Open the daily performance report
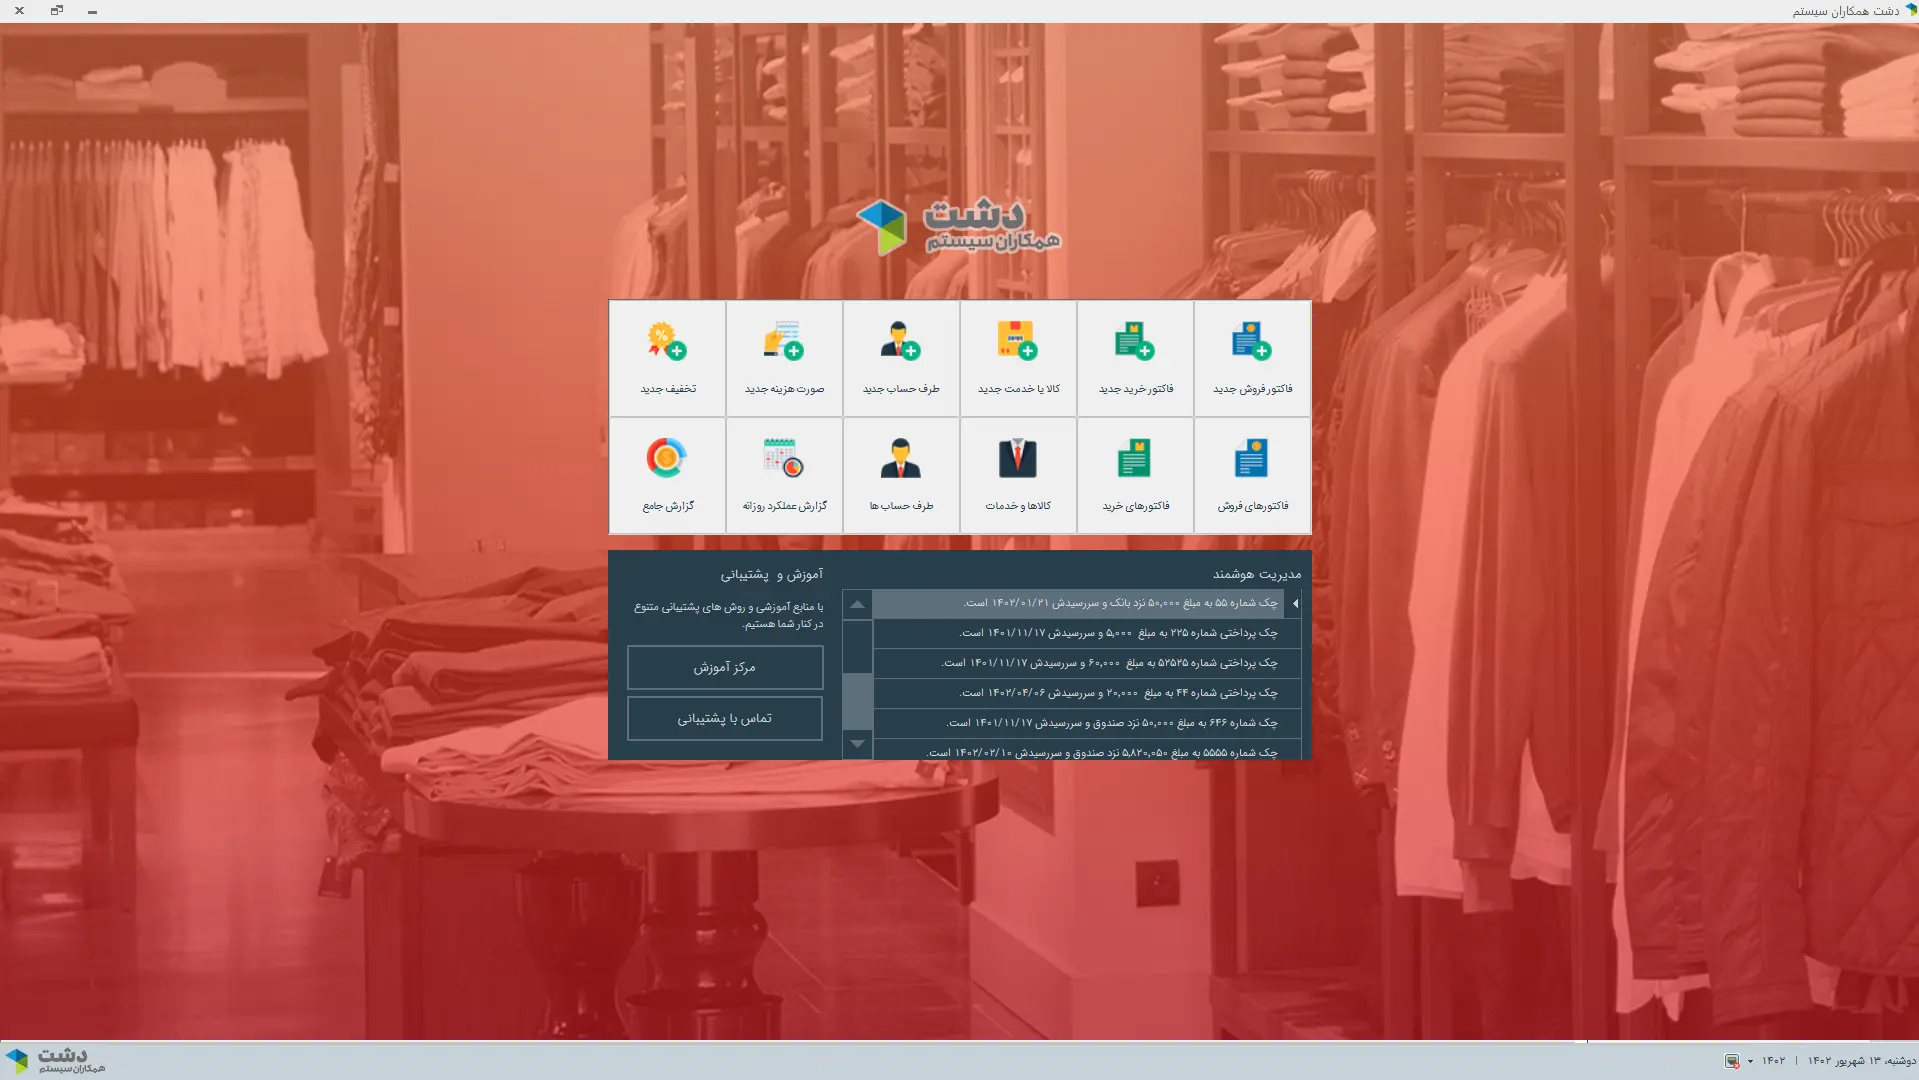The width and height of the screenshot is (1919, 1080). pyautogui.click(x=784, y=475)
